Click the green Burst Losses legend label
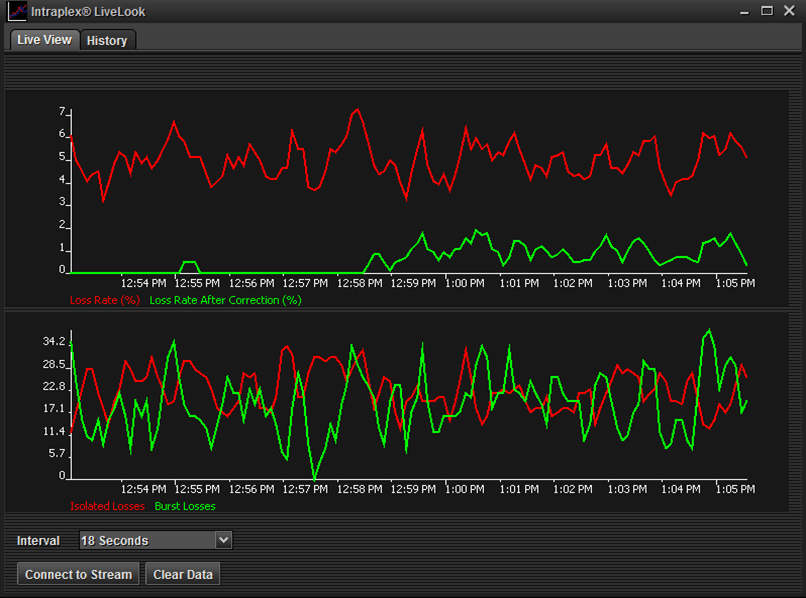 coord(185,506)
